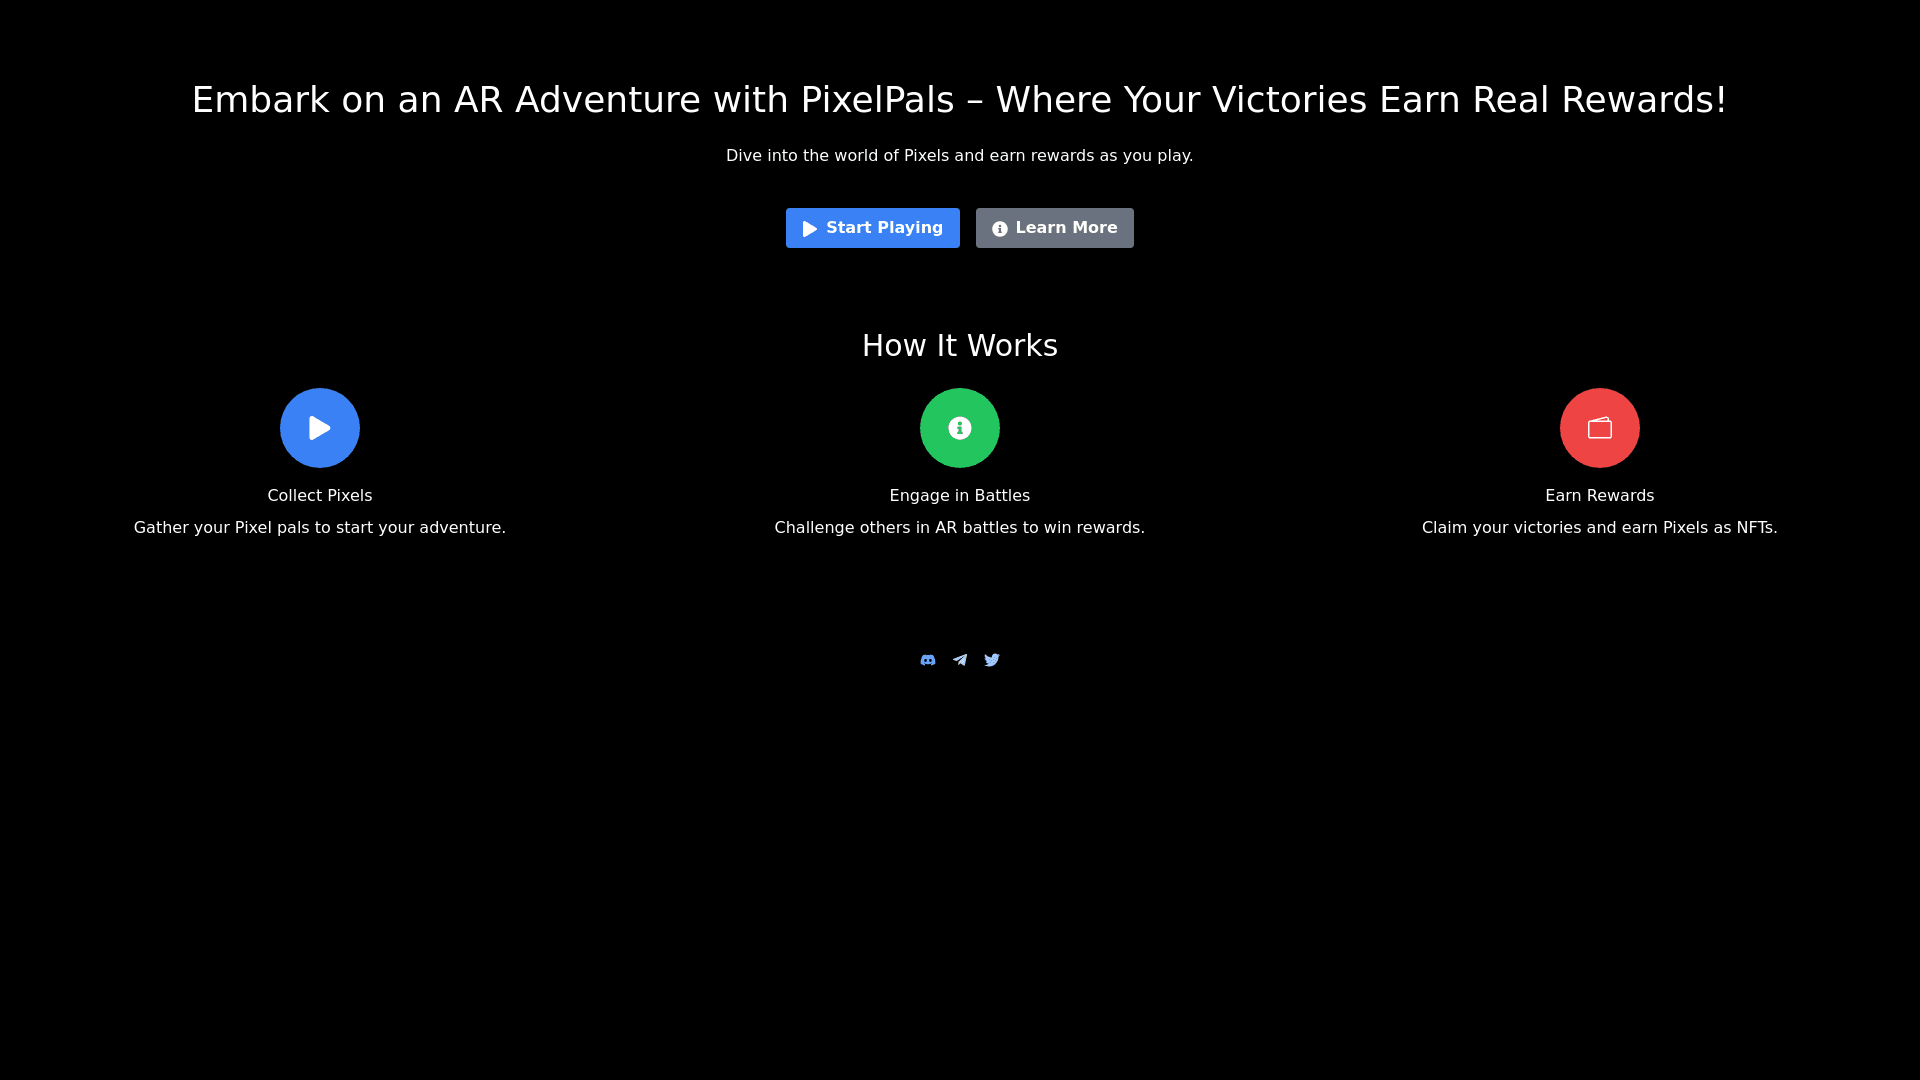Viewport: 1920px width, 1080px height.
Task: Click 'Claim your victories' description text
Action: click(x=1600, y=528)
